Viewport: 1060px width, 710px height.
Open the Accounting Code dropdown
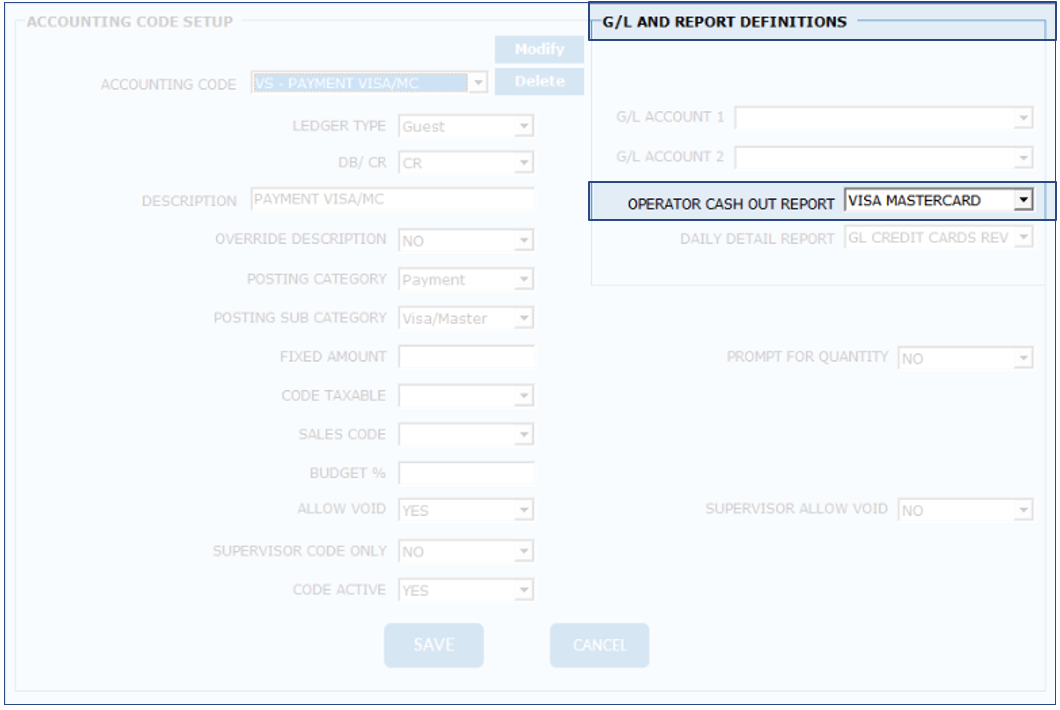click(477, 83)
